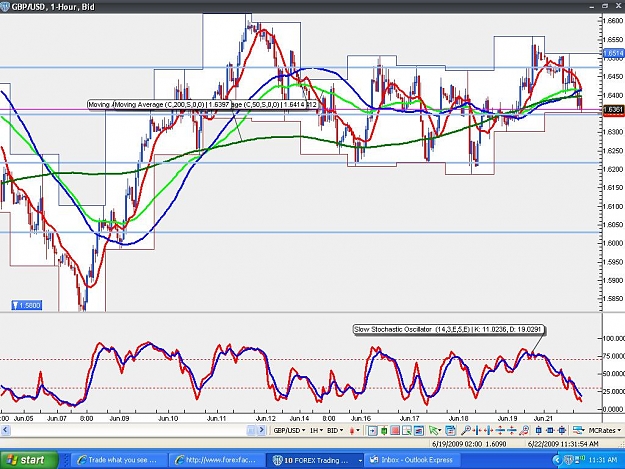Click the blue horizontal fit icon
Image resolution: width=625 pixels, height=469 pixels.
[x=550, y=430]
